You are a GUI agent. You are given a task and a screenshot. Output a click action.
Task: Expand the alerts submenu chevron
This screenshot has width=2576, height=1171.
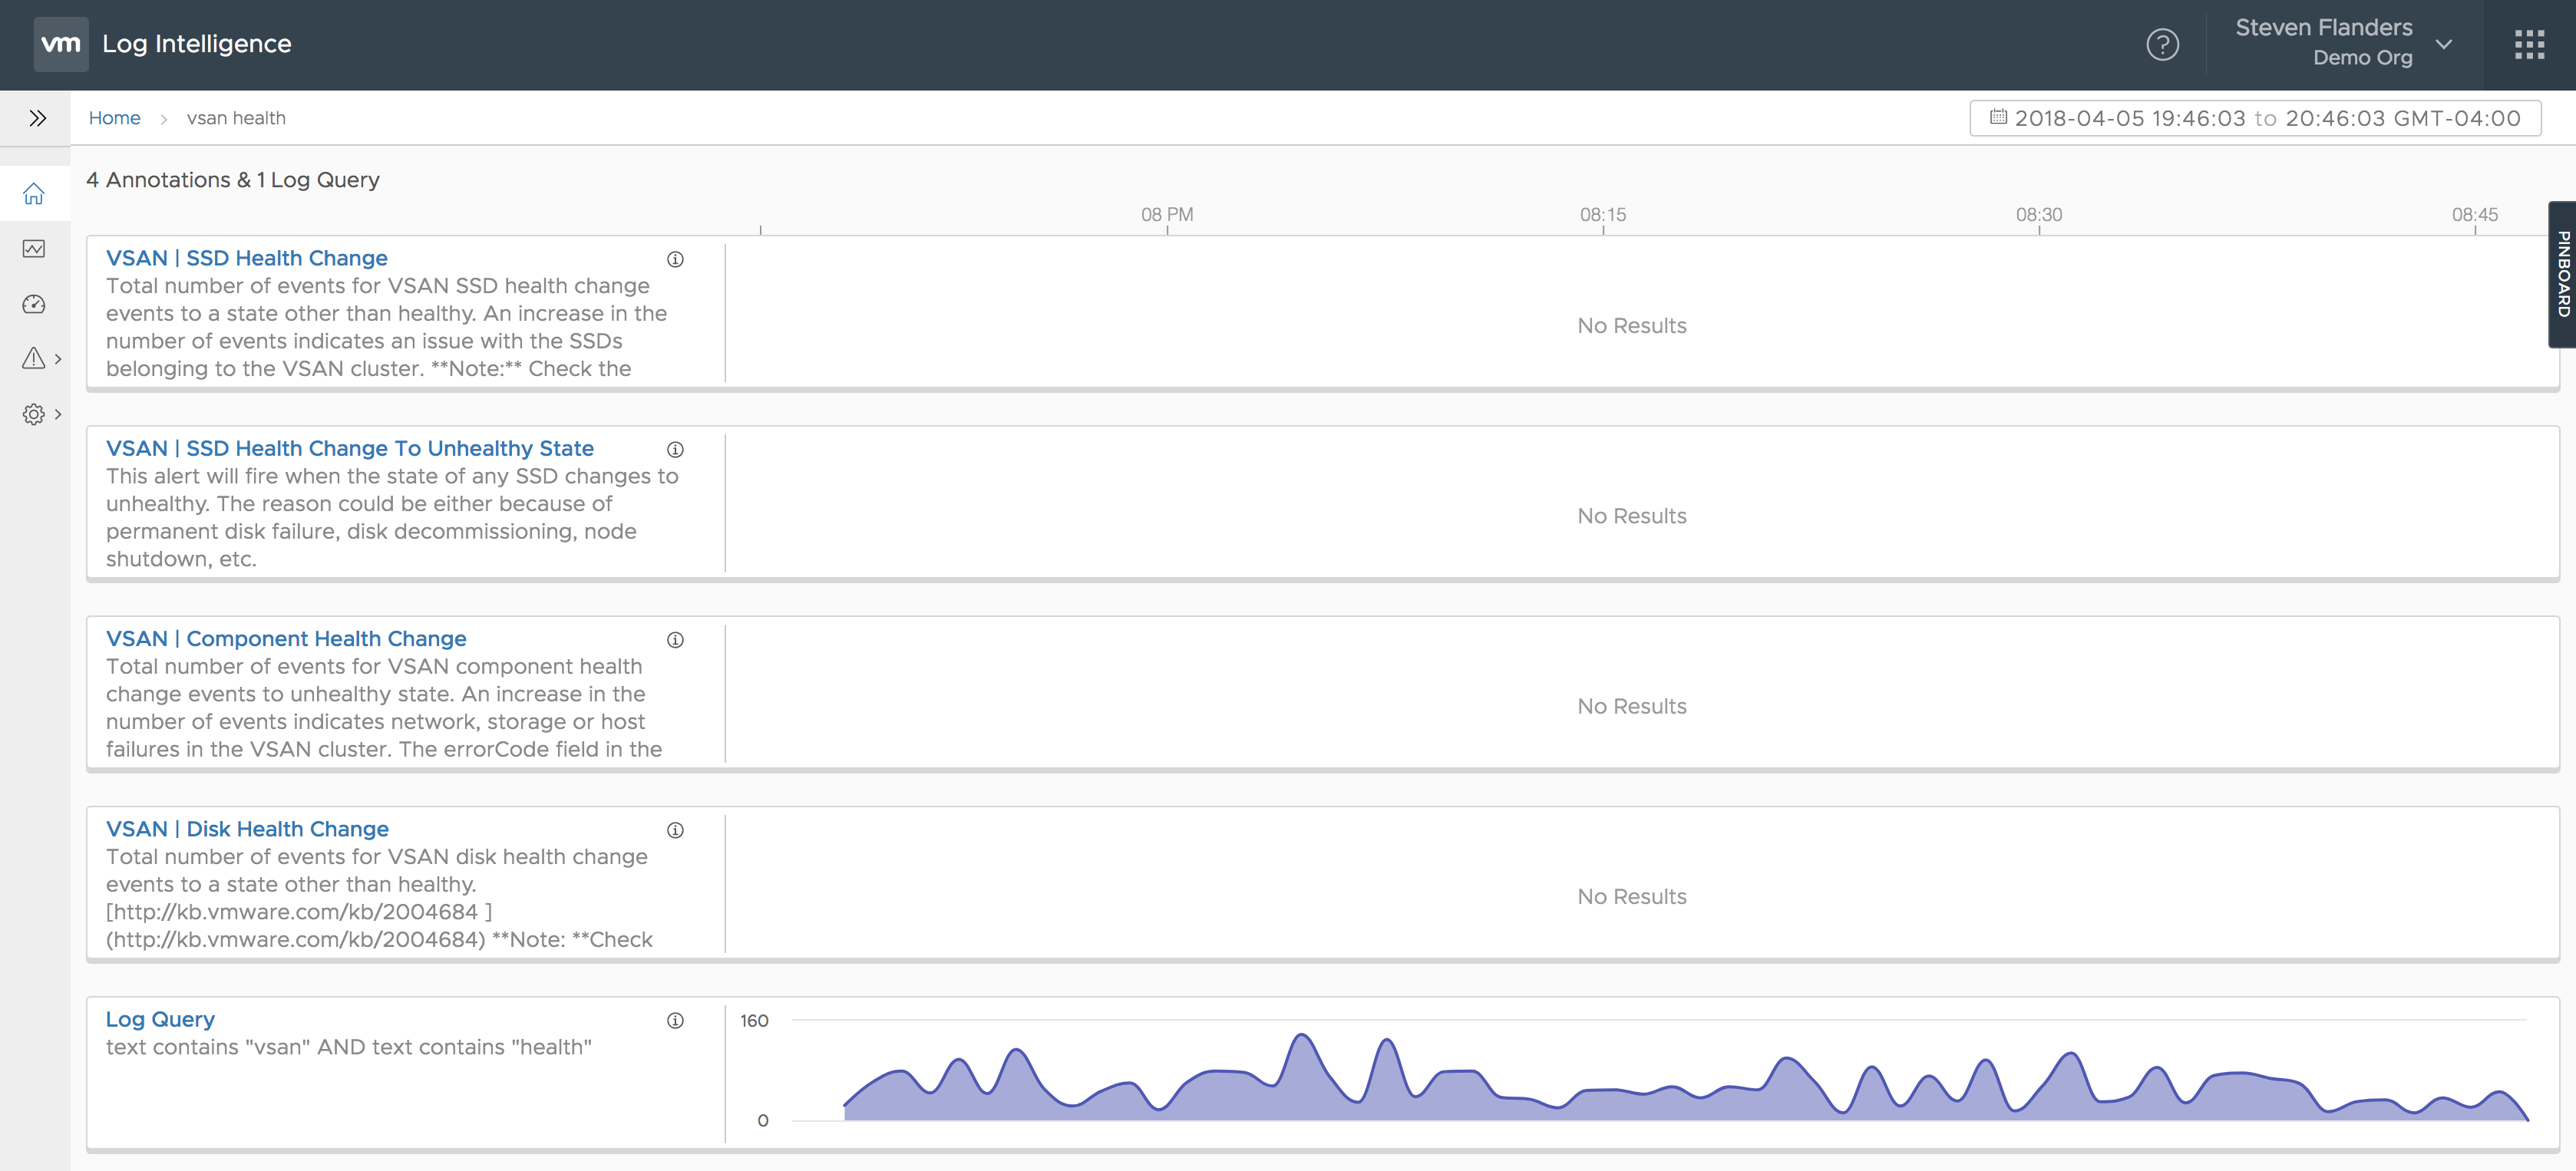pyautogui.click(x=58, y=359)
